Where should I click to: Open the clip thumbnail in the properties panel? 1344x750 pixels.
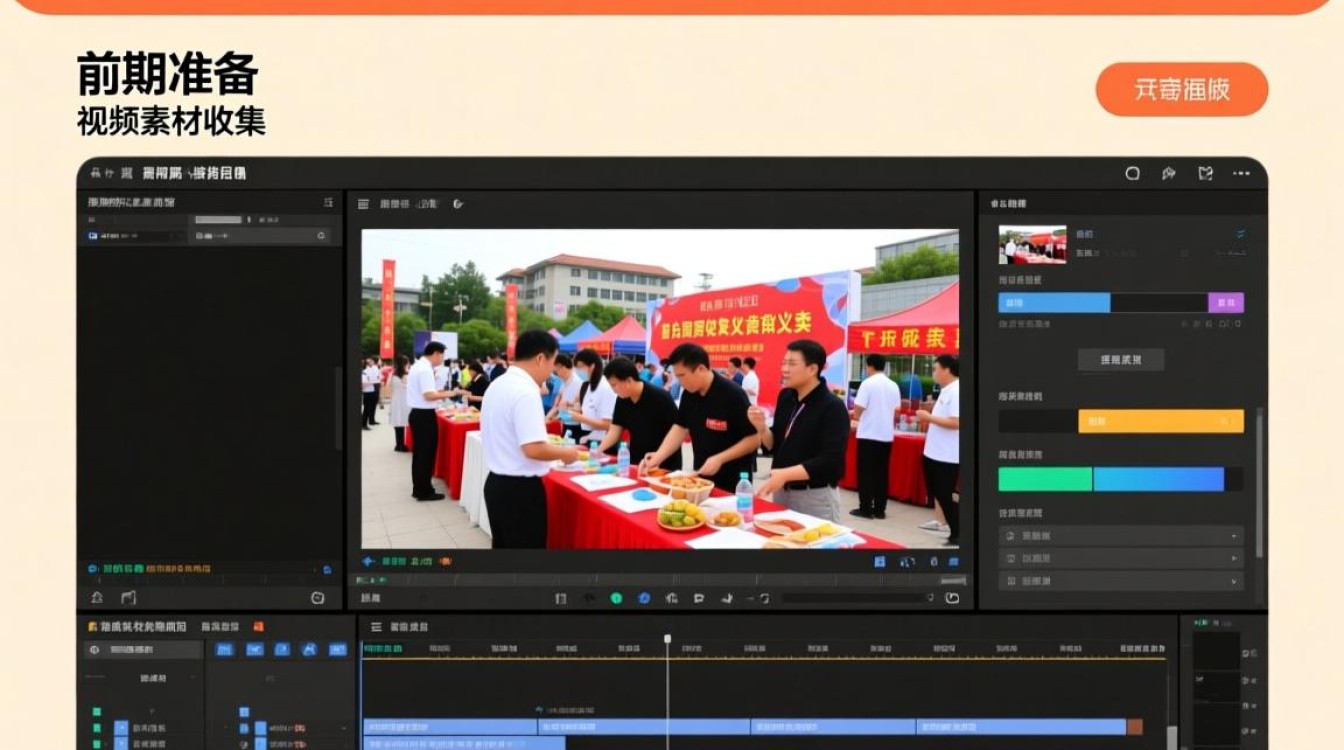1032,244
